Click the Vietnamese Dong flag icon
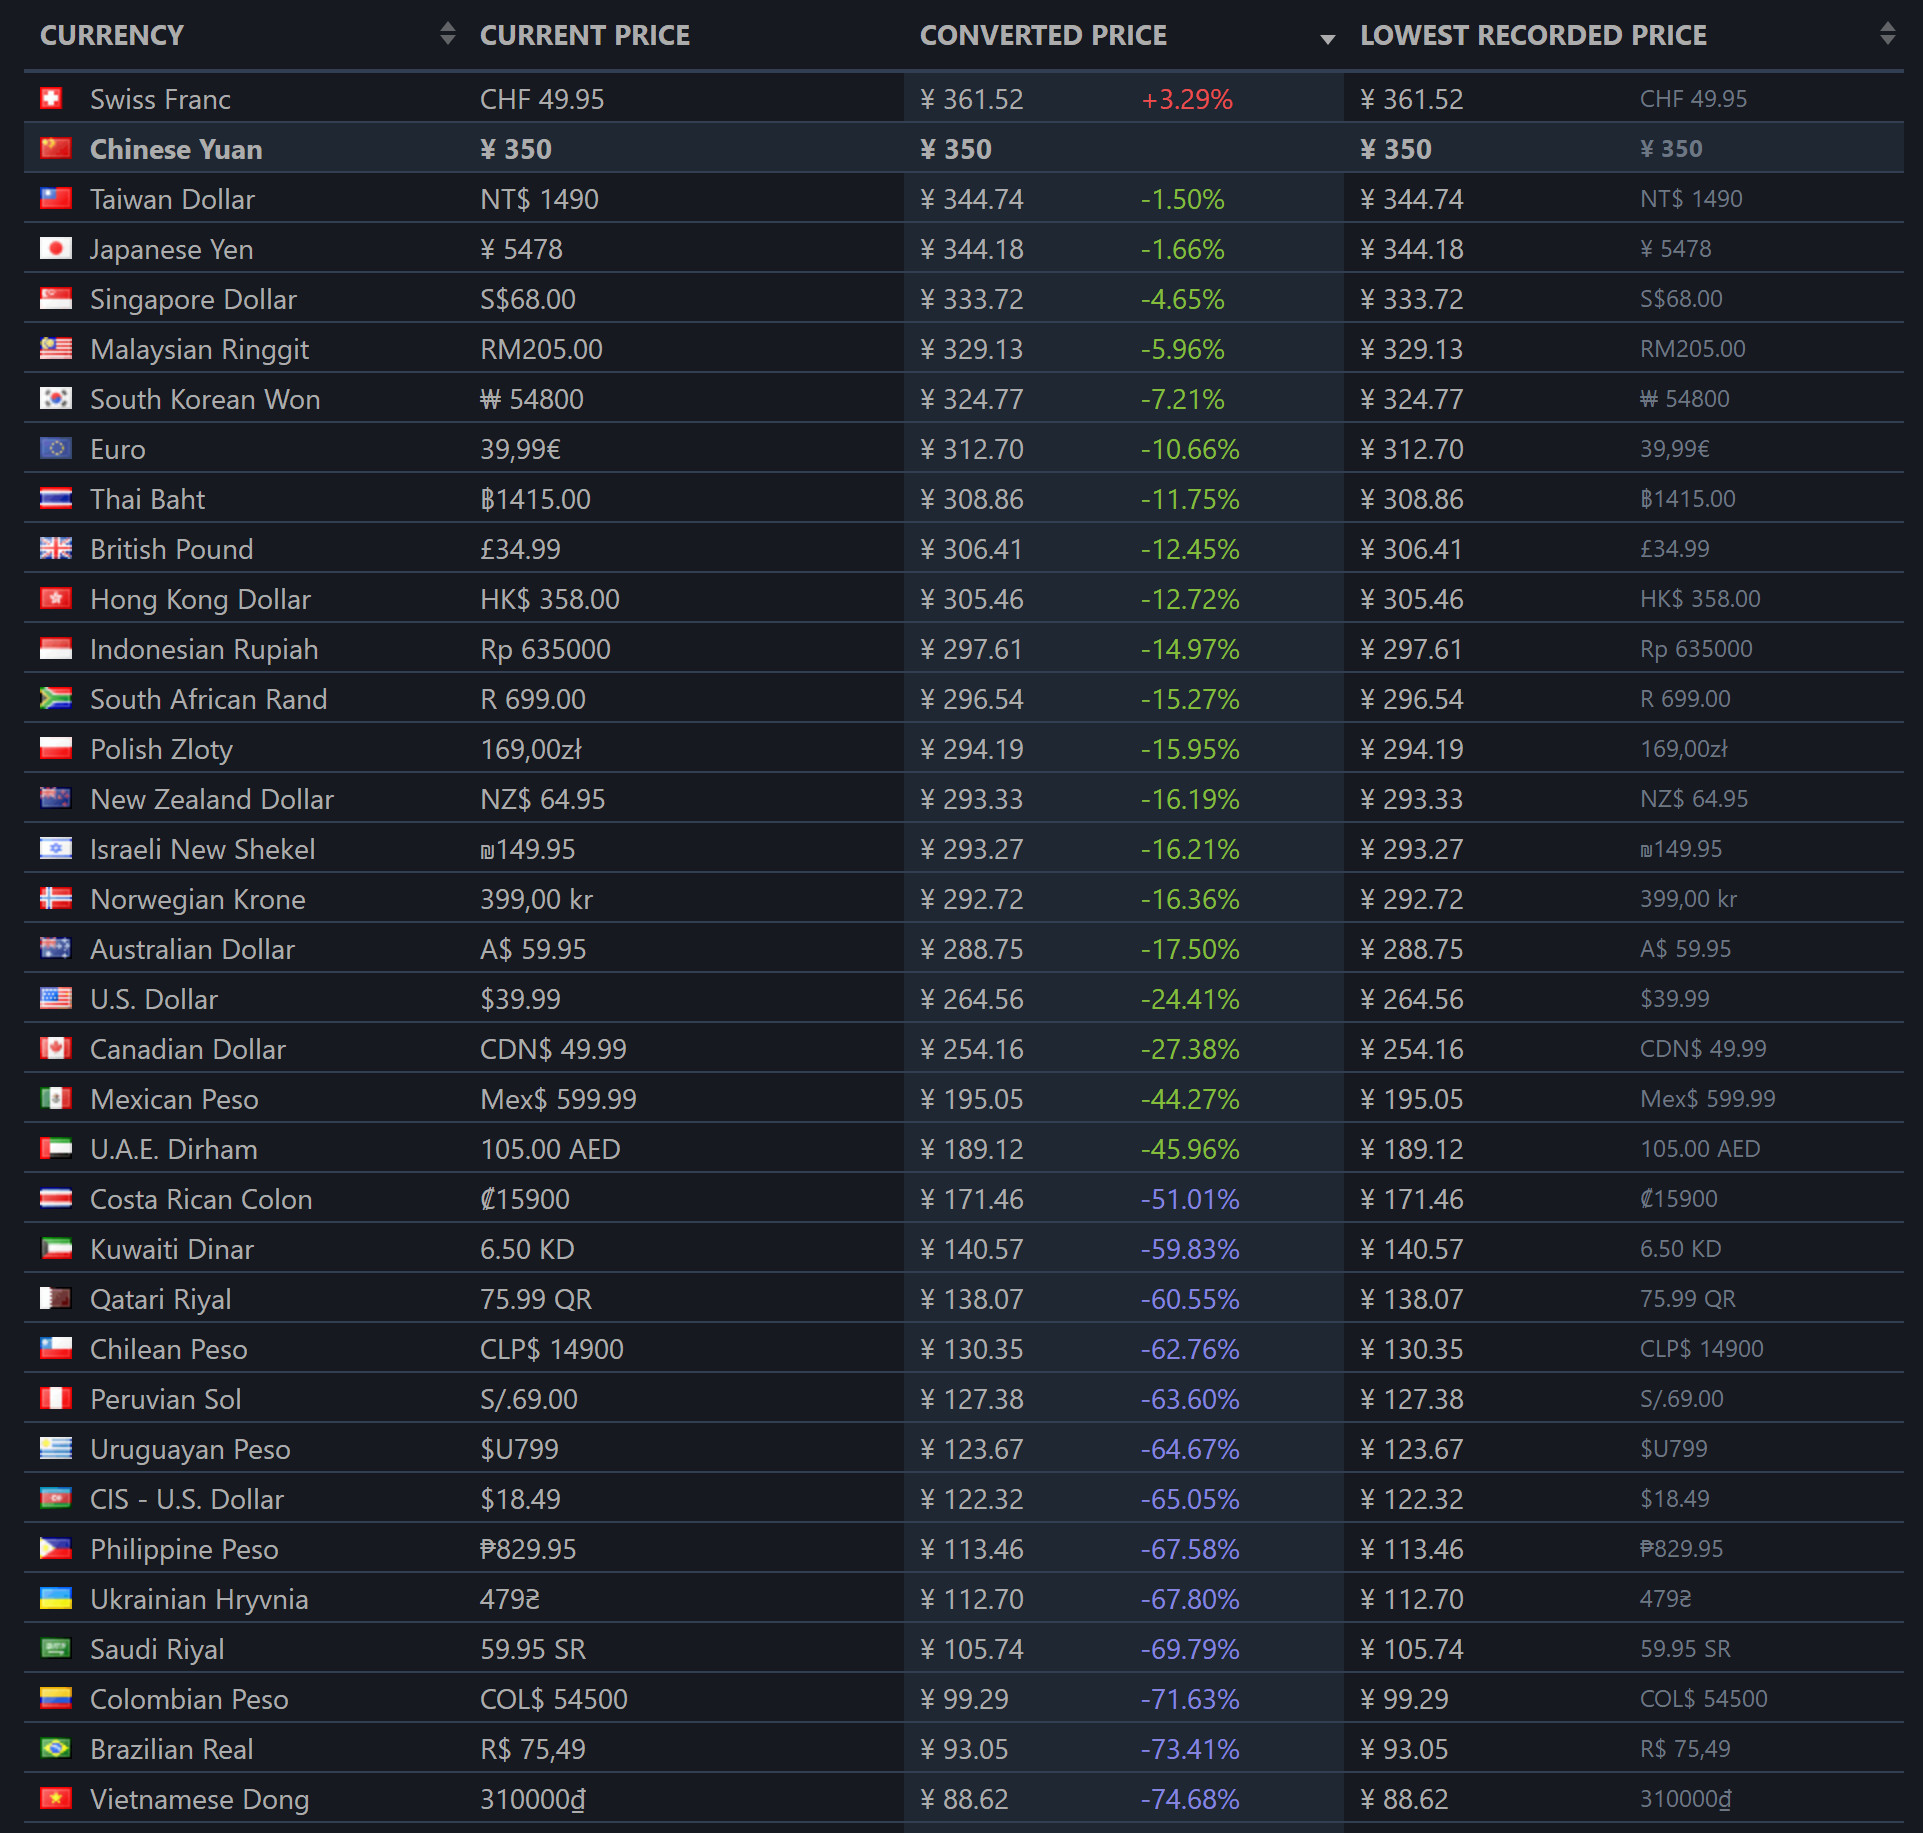Image resolution: width=1923 pixels, height=1833 pixels. click(55, 1798)
